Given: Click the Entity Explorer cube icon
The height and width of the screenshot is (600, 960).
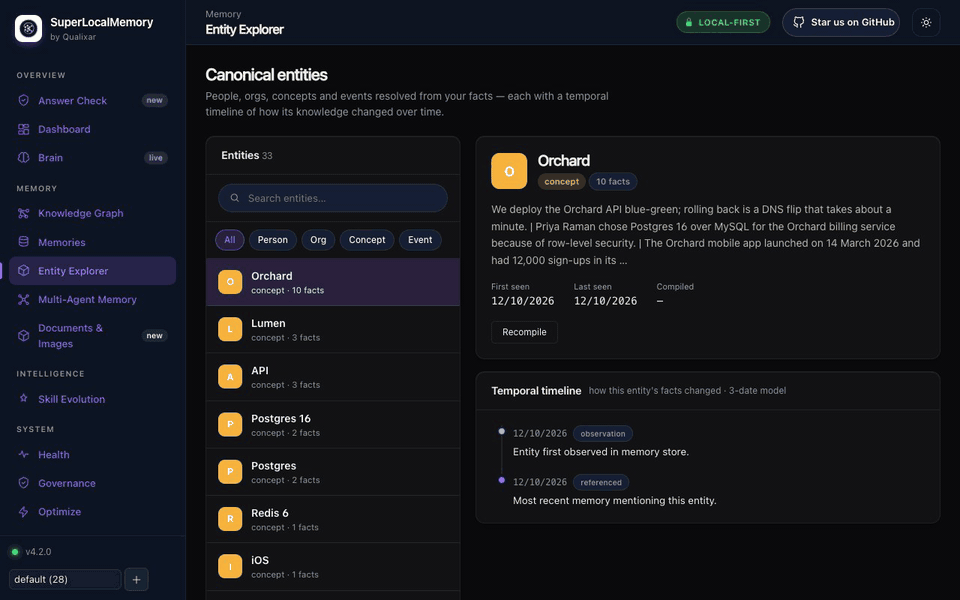Looking at the screenshot, I should coord(23,271).
